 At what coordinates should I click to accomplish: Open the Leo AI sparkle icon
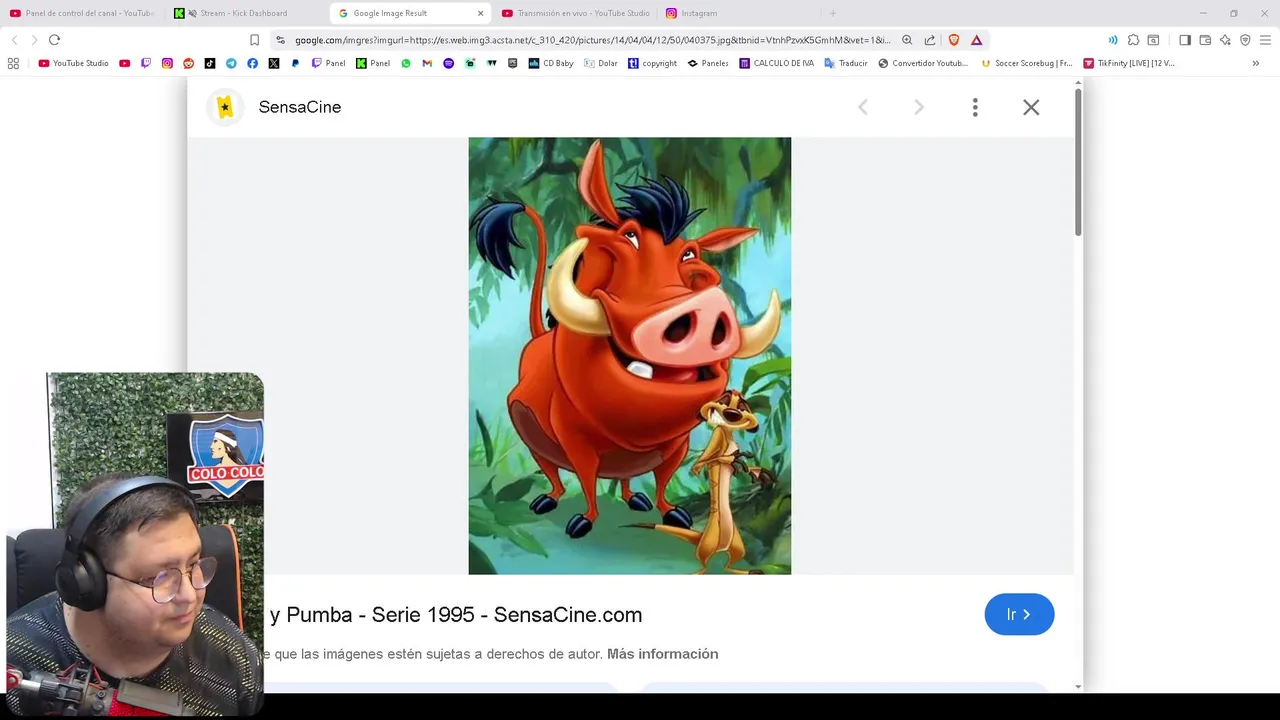click(1225, 40)
